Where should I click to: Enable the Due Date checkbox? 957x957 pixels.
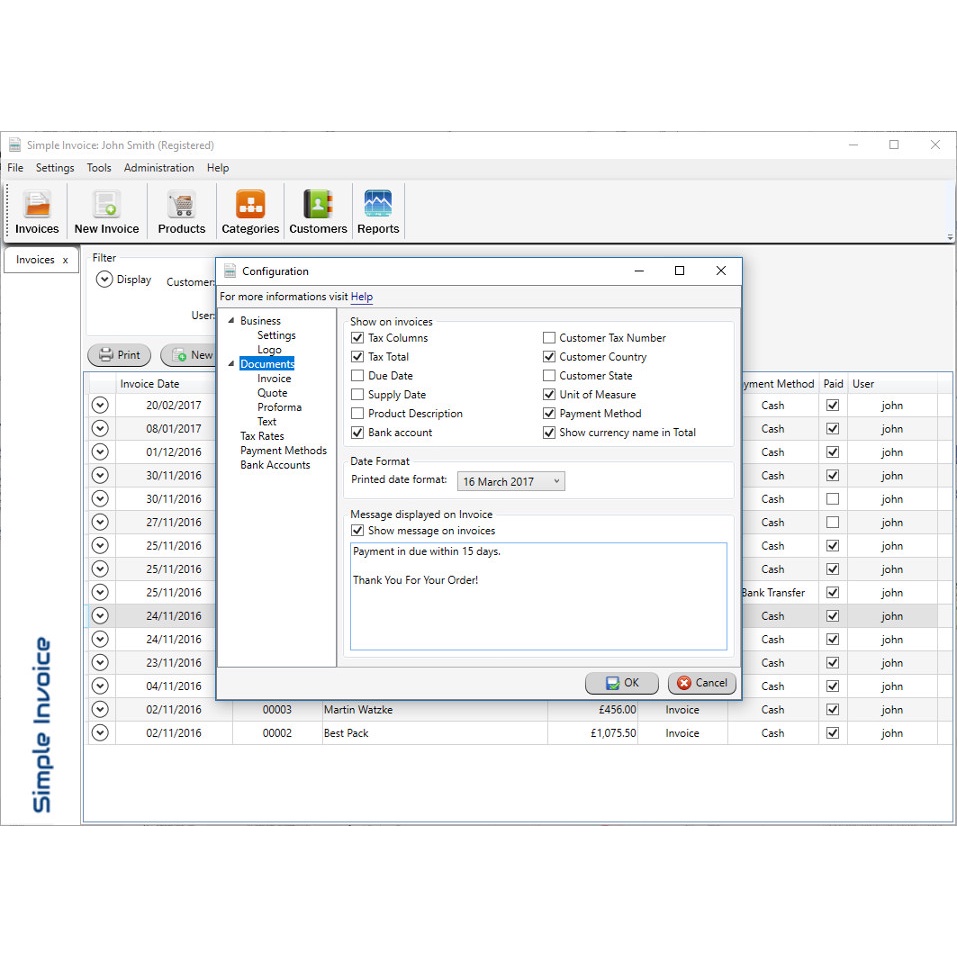click(358, 376)
